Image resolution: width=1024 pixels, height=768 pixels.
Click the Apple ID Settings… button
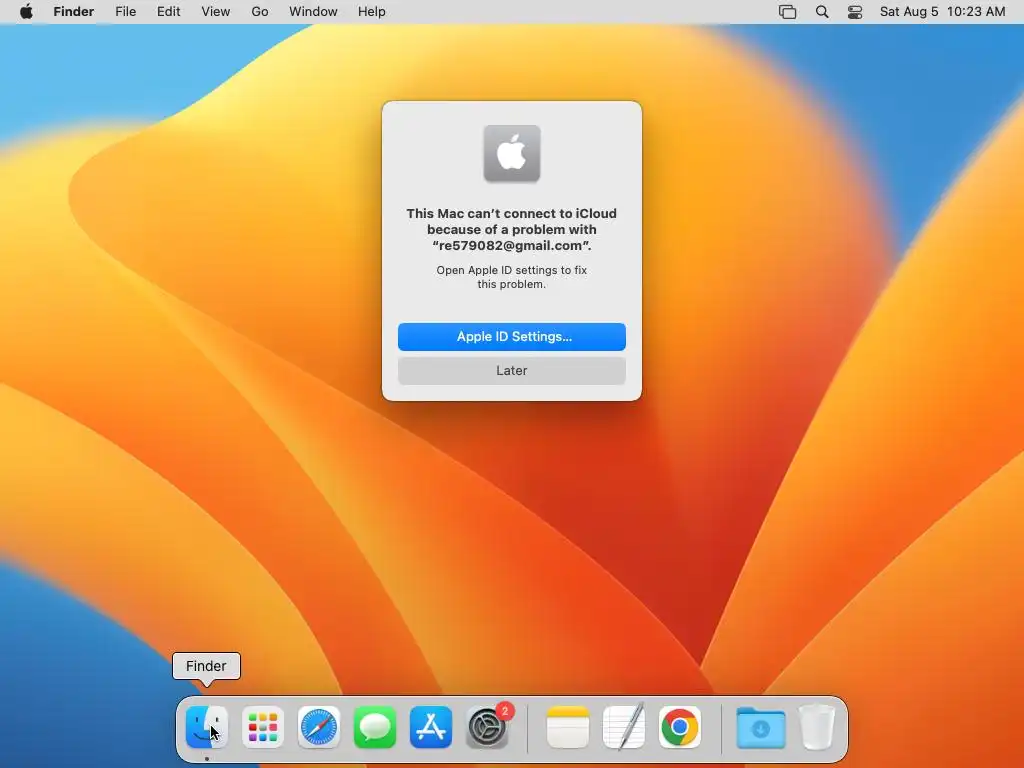[511, 336]
